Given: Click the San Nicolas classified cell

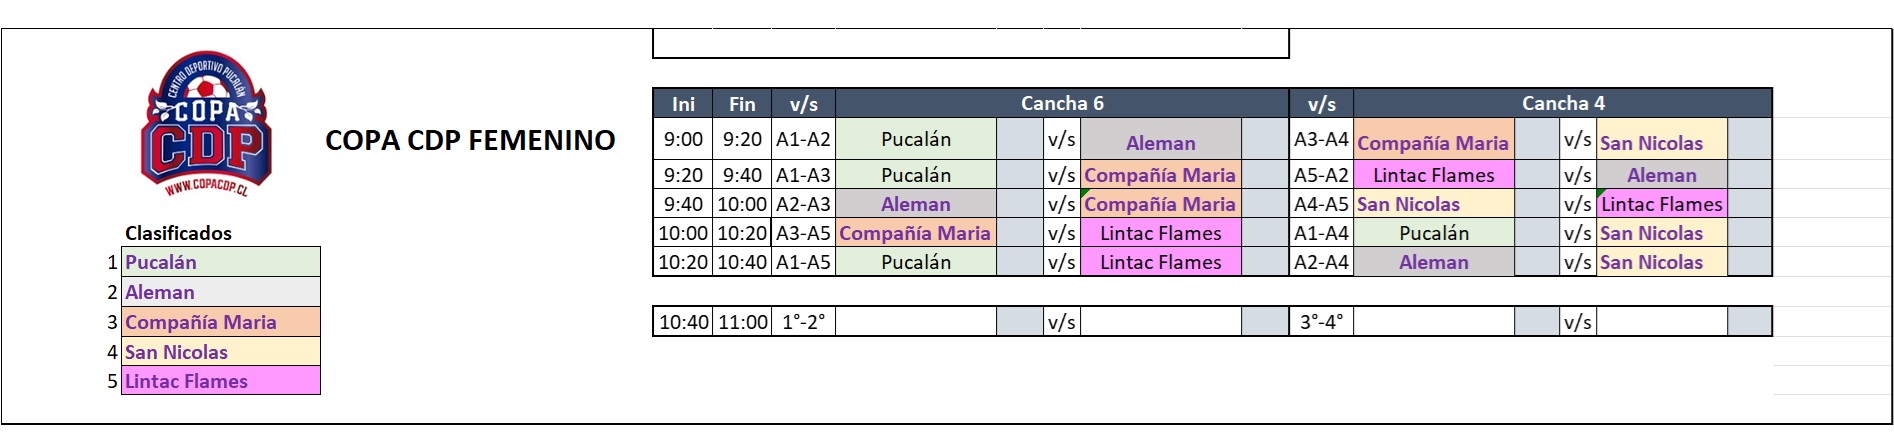Looking at the screenshot, I should (x=221, y=352).
